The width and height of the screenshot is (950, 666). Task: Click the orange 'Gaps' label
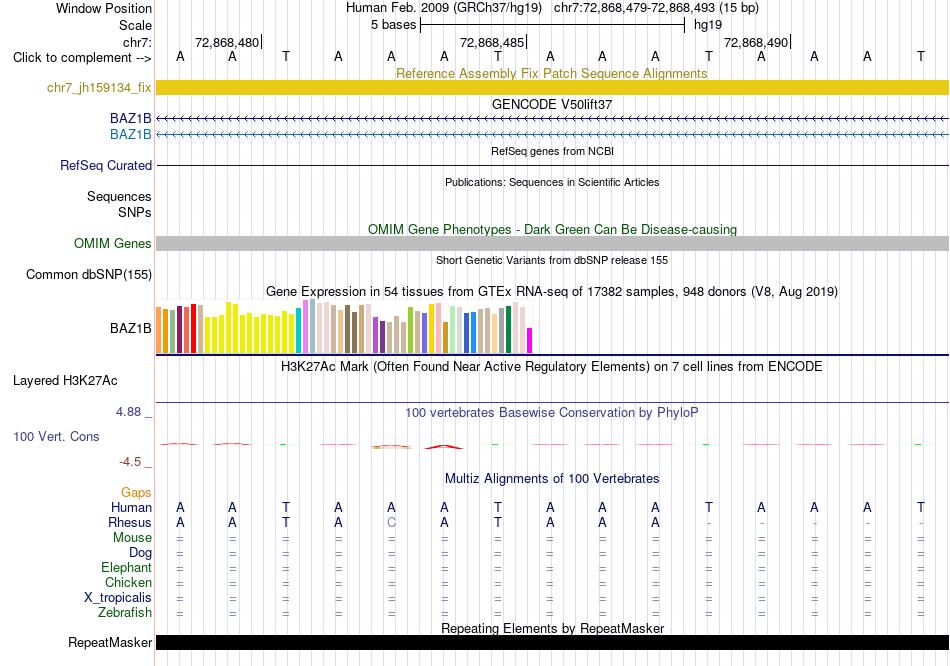click(x=136, y=493)
